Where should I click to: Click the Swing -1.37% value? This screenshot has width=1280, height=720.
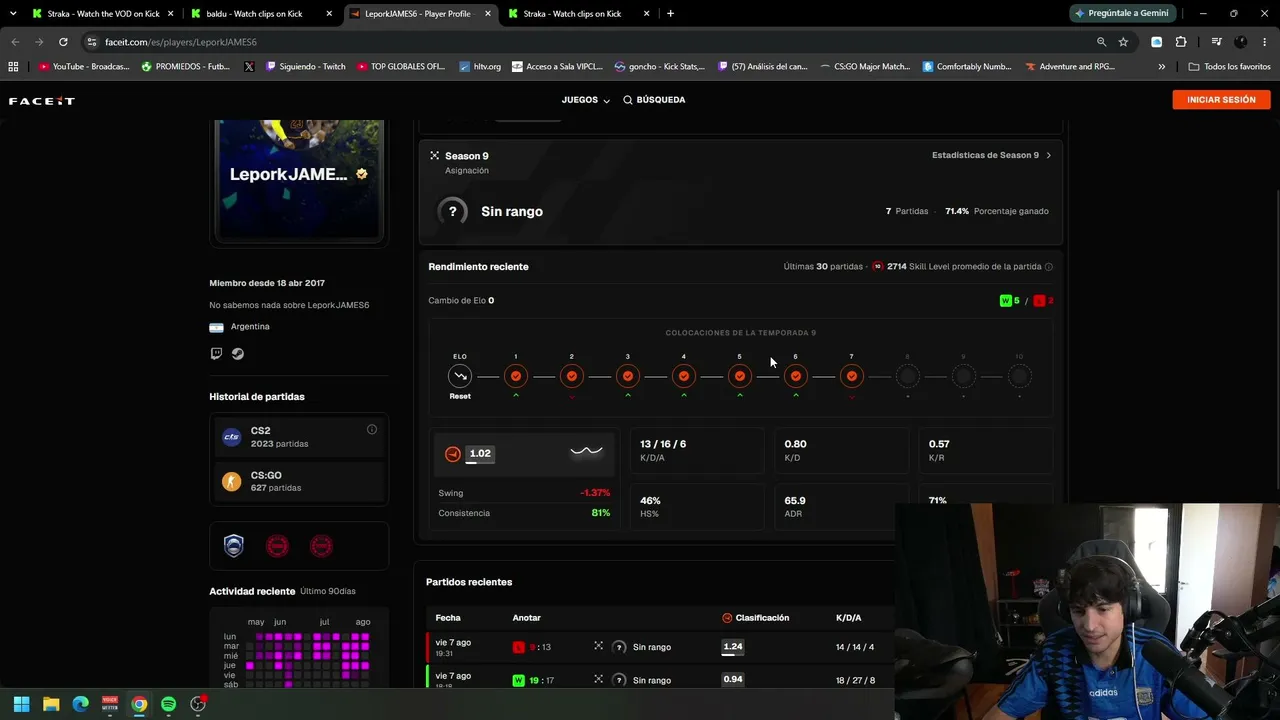(x=595, y=493)
